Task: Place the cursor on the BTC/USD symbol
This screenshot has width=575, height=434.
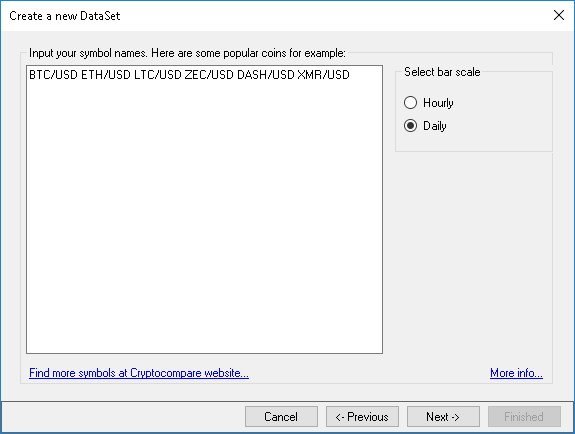Action: coord(54,74)
